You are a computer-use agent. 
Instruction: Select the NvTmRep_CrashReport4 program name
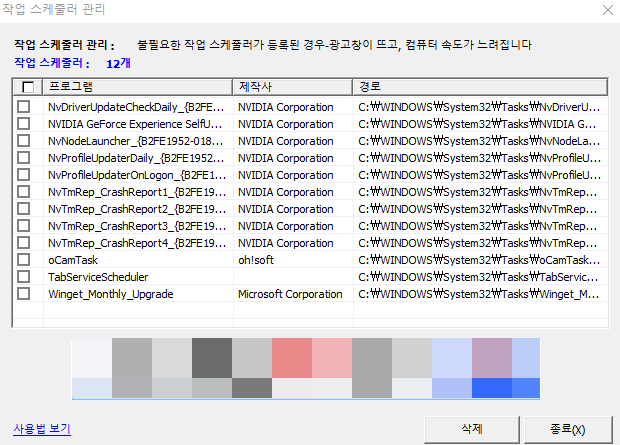point(137,243)
